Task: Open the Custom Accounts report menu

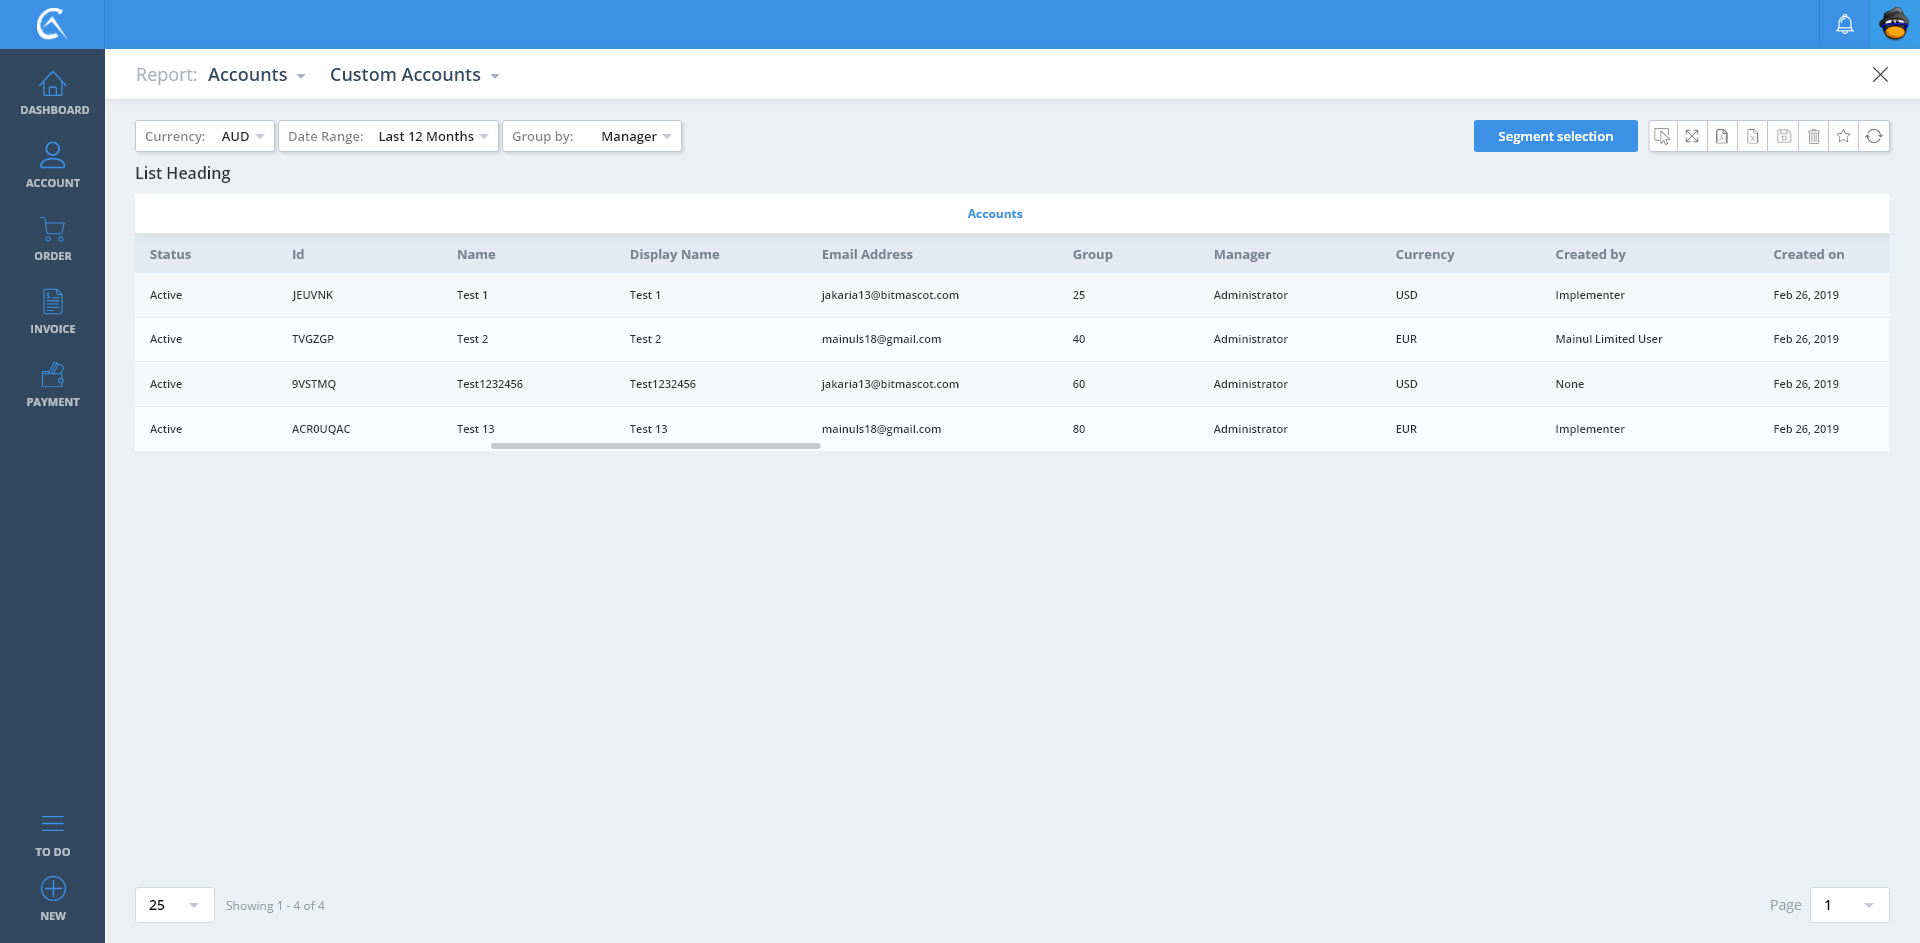Action: 414,75
